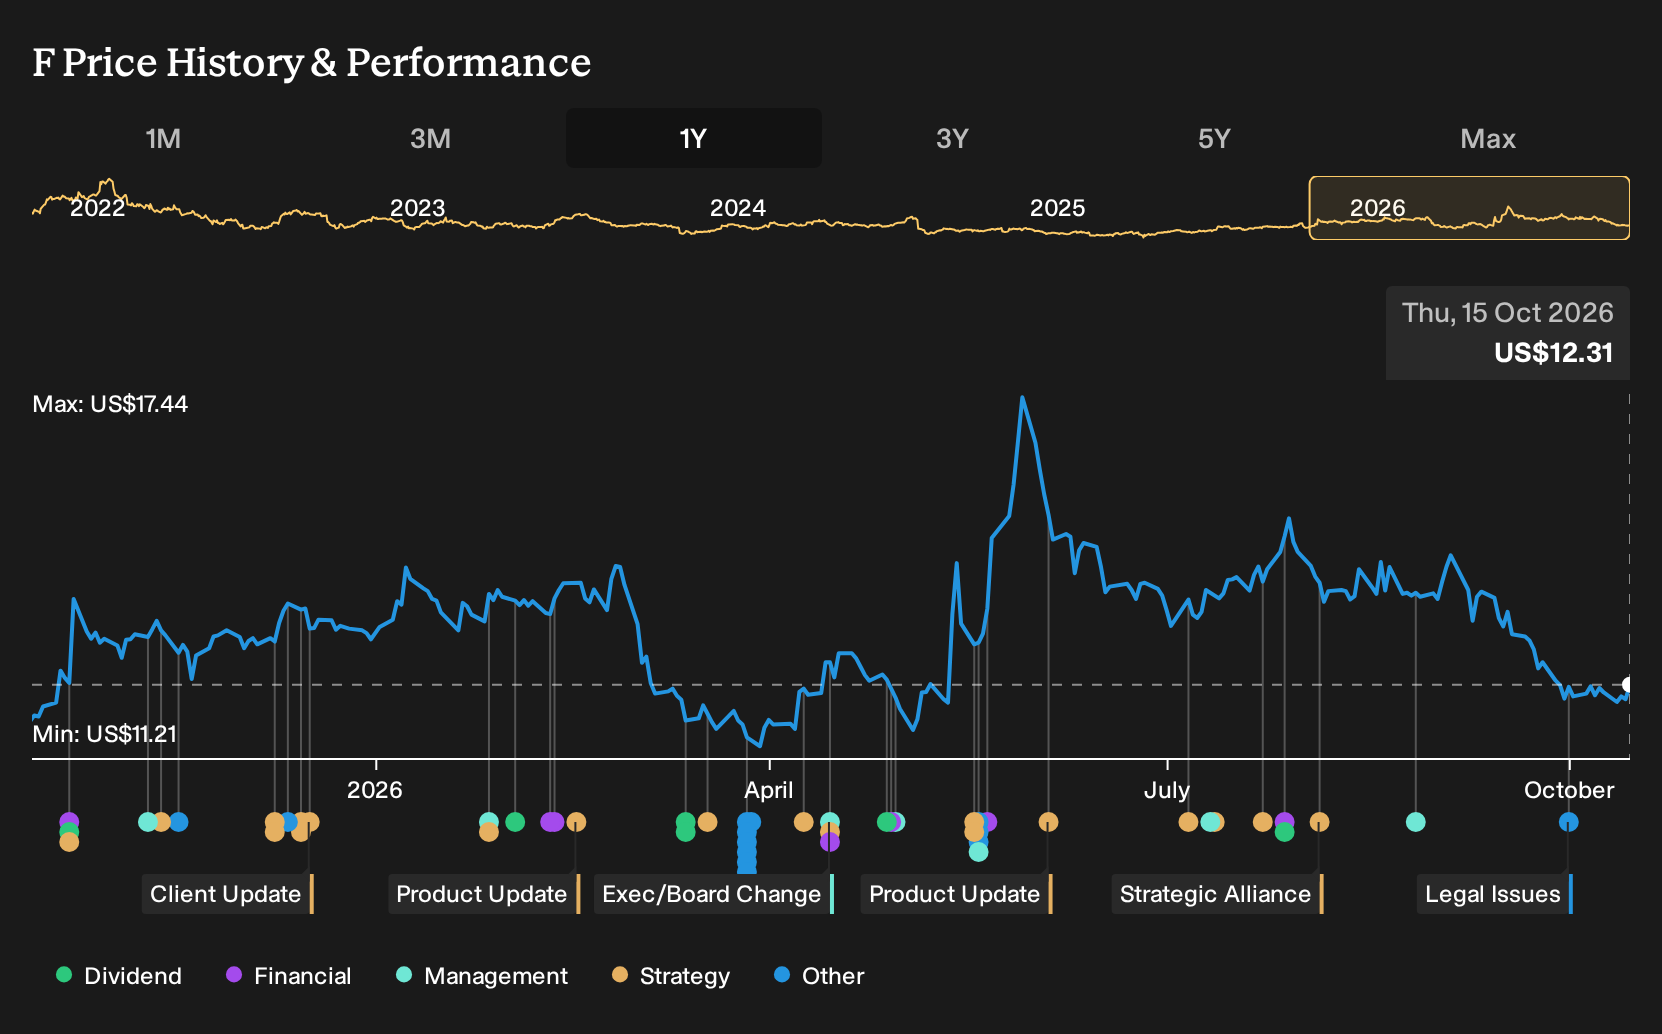Open the Product Update label before Exec/Board Change
The image size is (1662, 1034).
[484, 894]
